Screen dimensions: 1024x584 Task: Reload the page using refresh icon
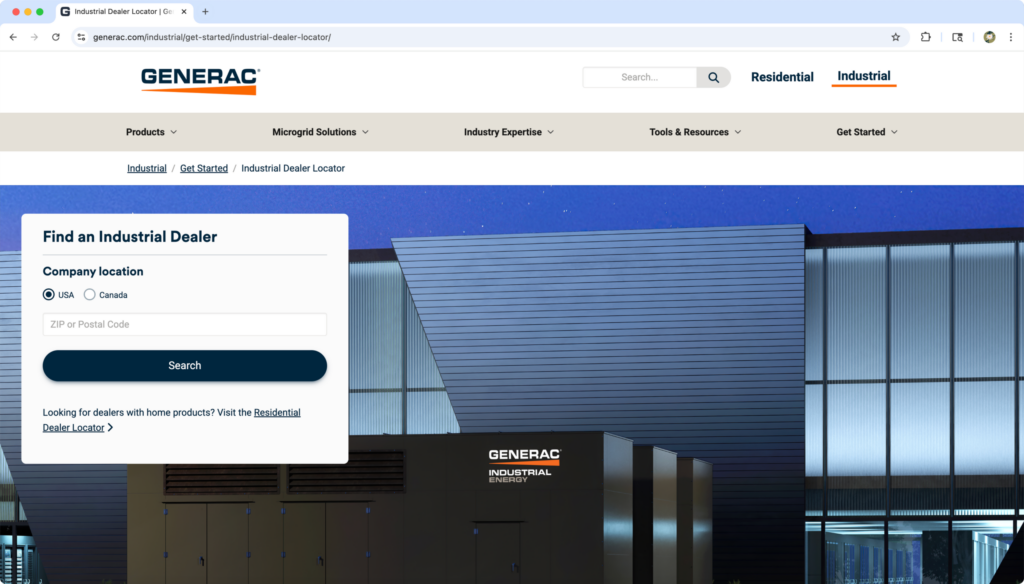(56, 37)
